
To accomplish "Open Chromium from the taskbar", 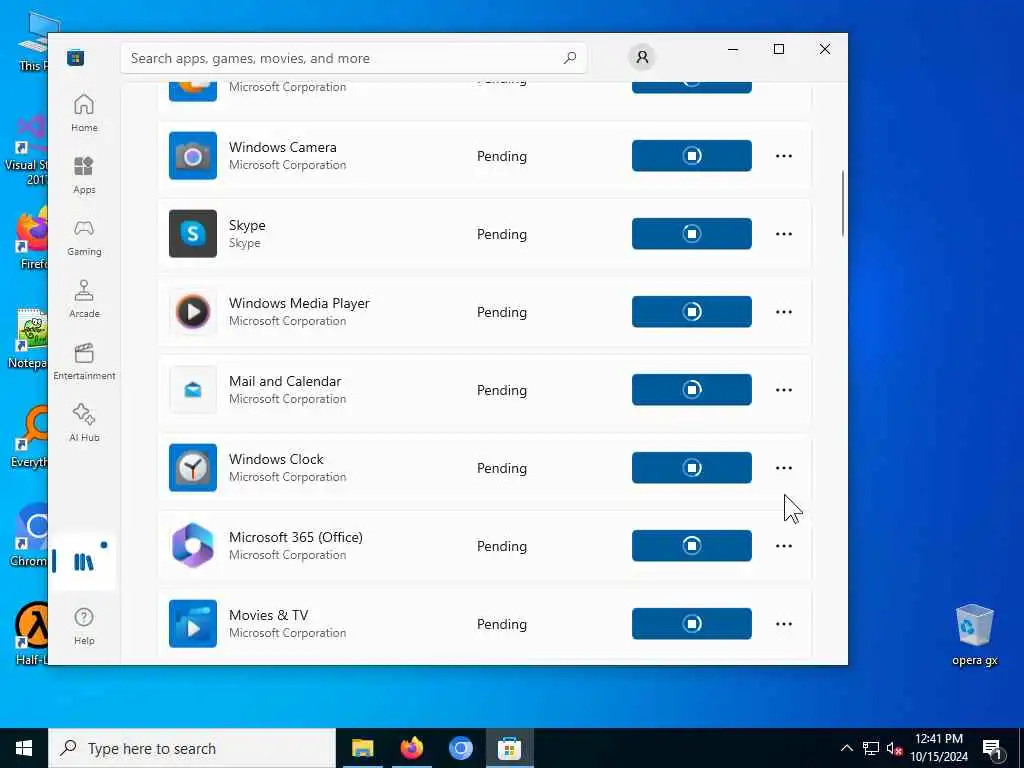I will (x=460, y=748).
